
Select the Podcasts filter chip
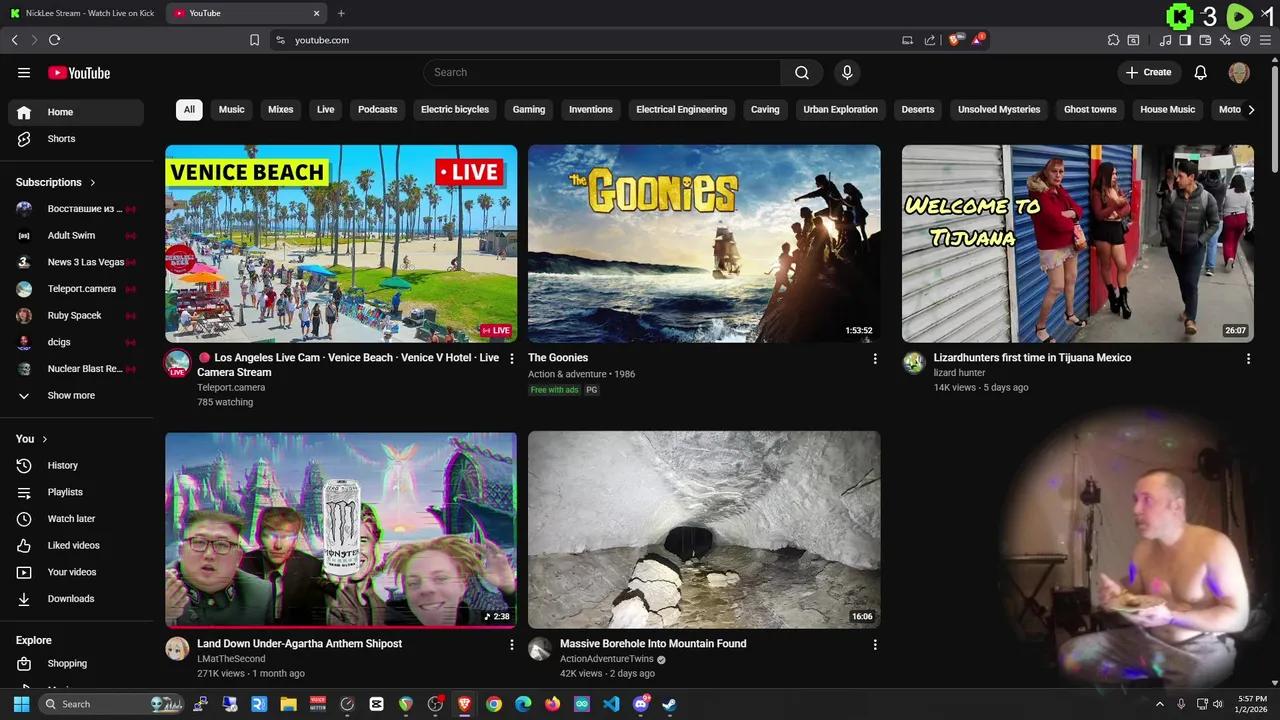(378, 109)
